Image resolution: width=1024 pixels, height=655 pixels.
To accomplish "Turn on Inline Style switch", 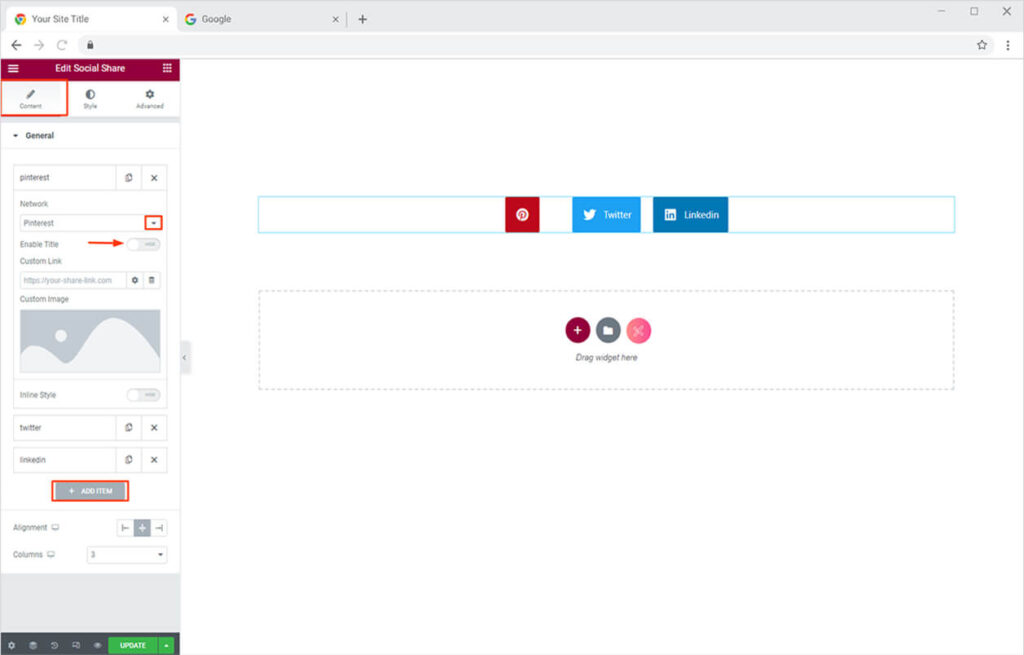I will point(143,395).
